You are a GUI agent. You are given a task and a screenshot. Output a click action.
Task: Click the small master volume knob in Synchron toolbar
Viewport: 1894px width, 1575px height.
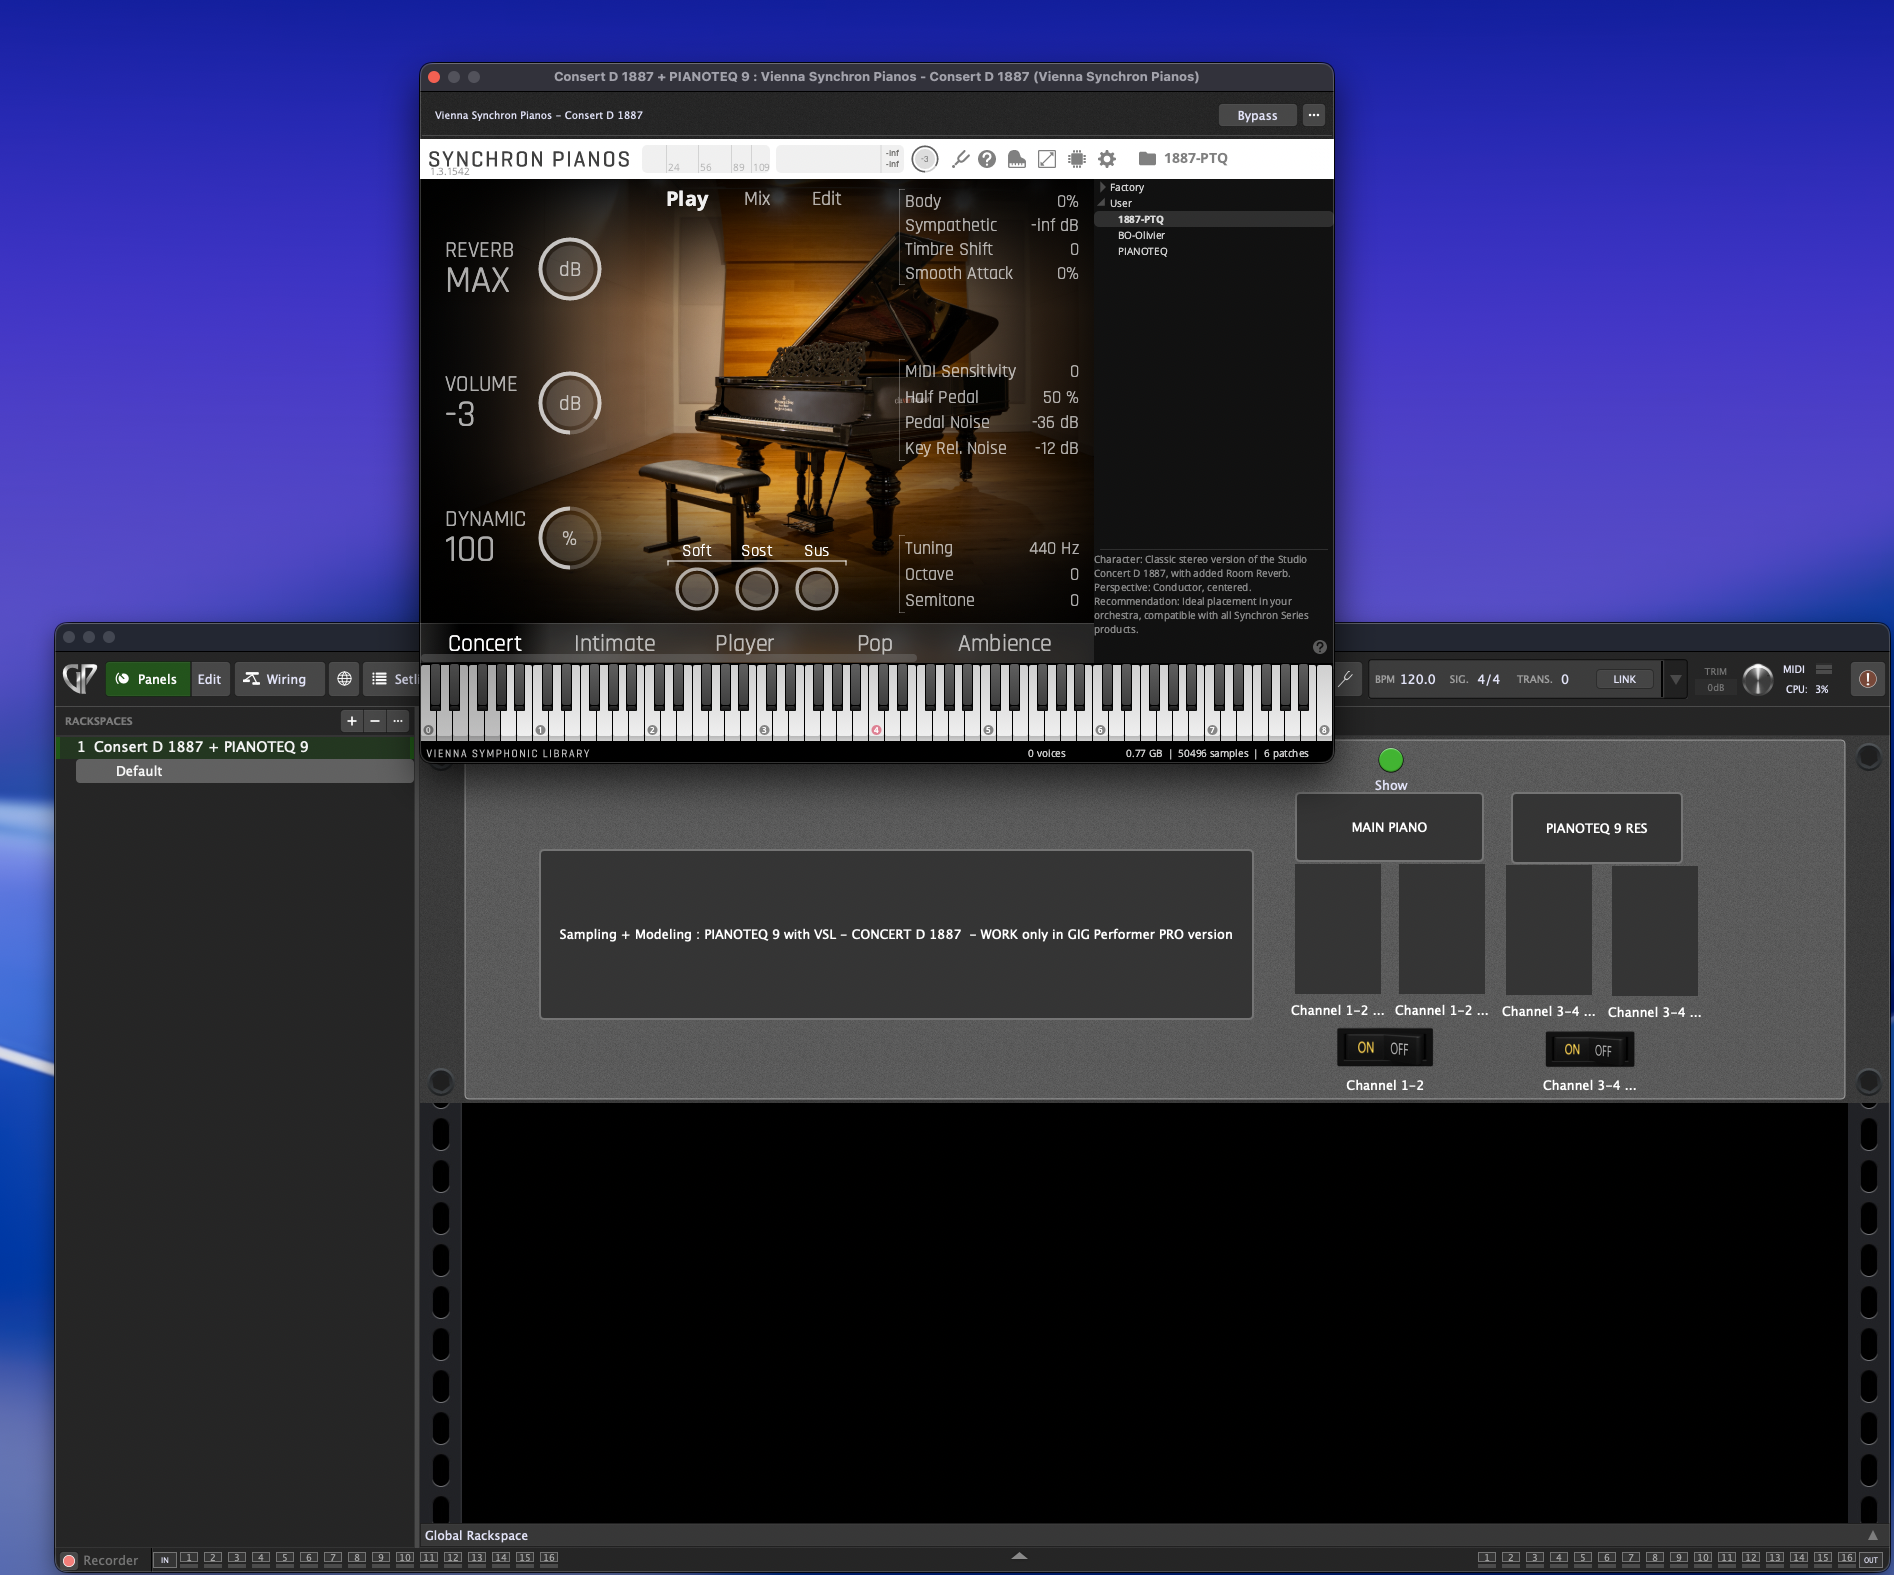pyautogui.click(x=925, y=158)
